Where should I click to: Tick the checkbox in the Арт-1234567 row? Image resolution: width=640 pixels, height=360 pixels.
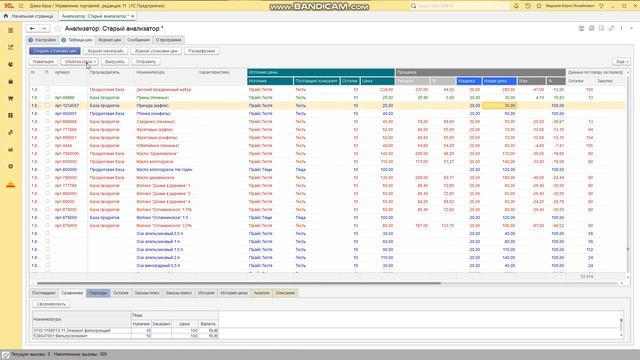47,105
